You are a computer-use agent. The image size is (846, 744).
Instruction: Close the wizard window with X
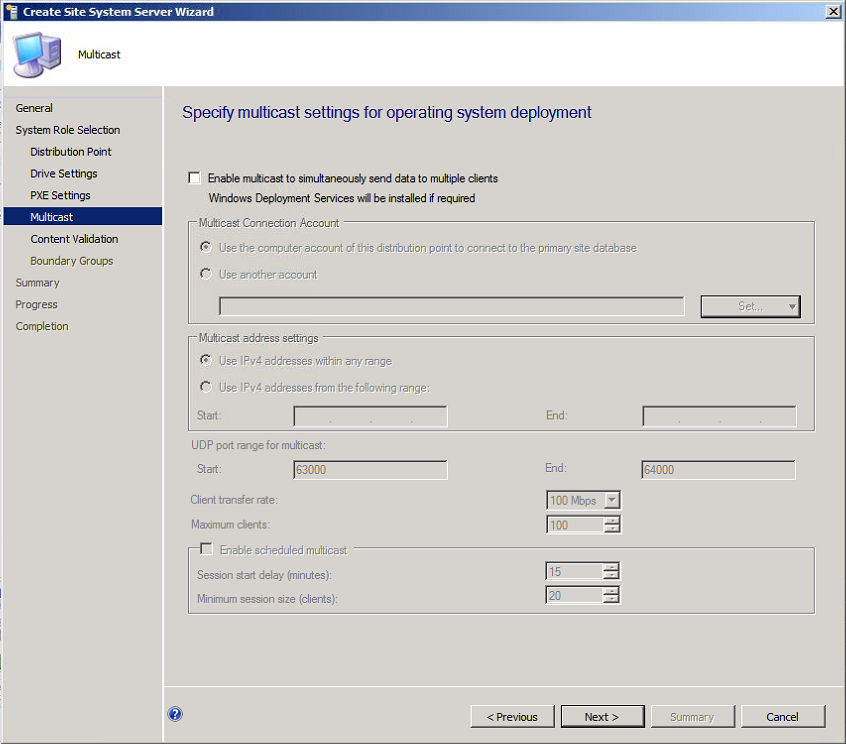point(833,11)
